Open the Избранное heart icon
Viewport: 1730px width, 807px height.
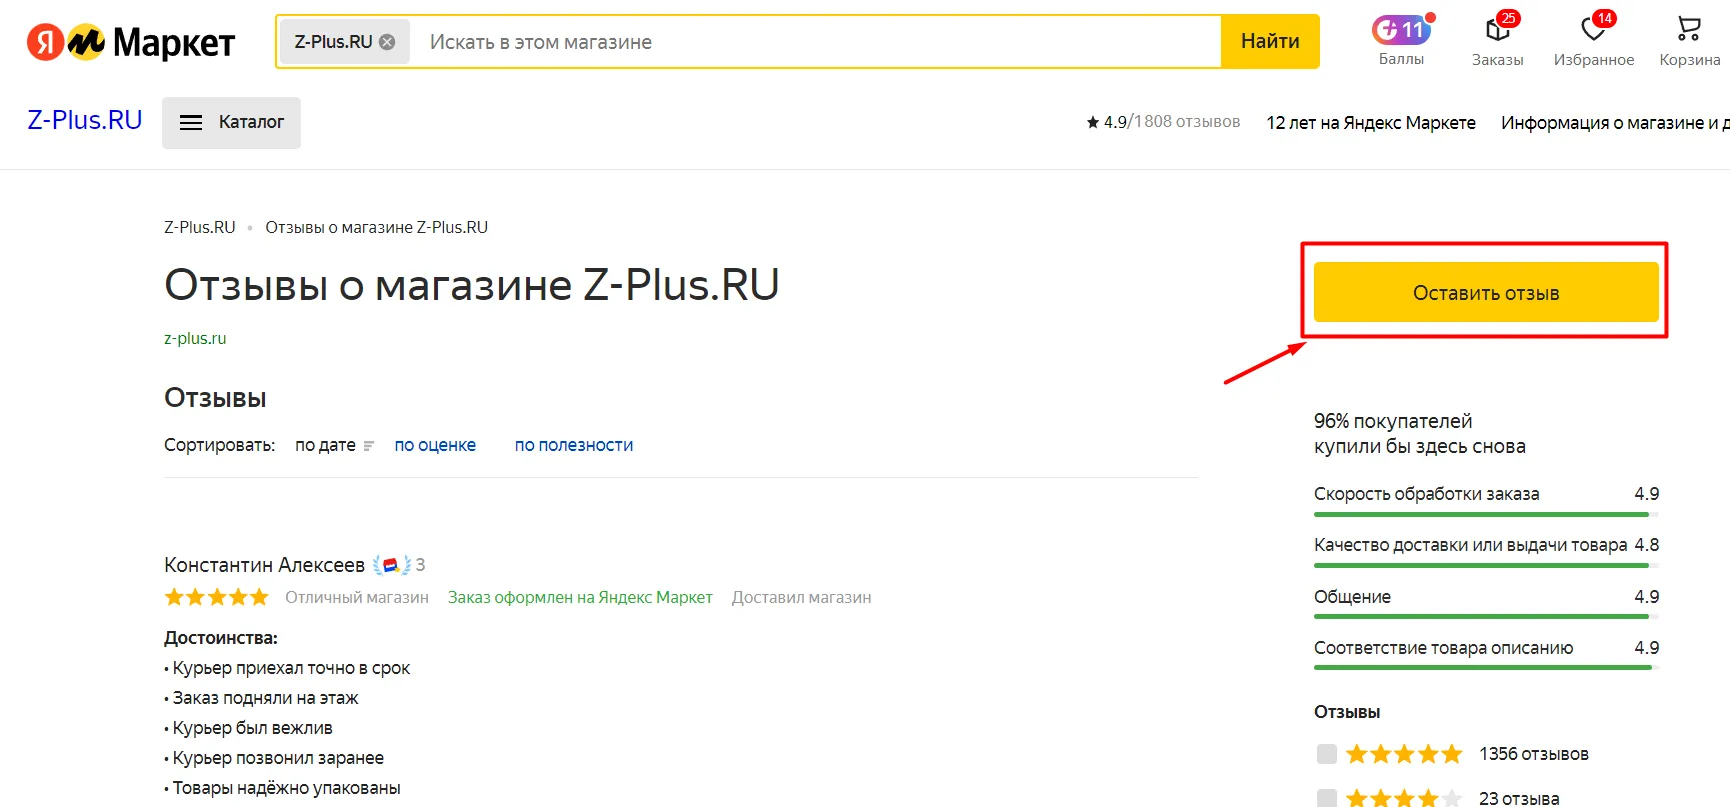(1594, 29)
